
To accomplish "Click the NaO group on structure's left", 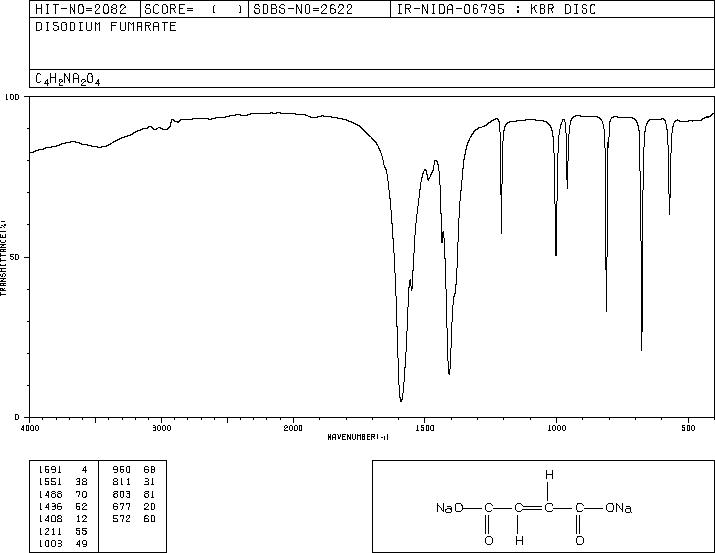I will coord(450,508).
